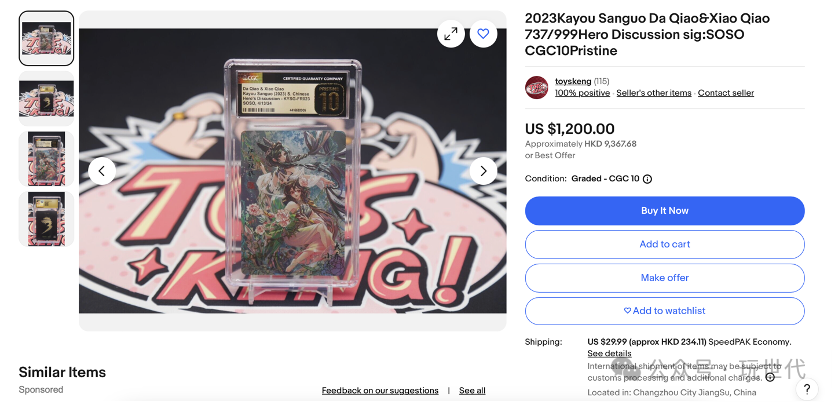Click the Make offer button

[664, 277]
